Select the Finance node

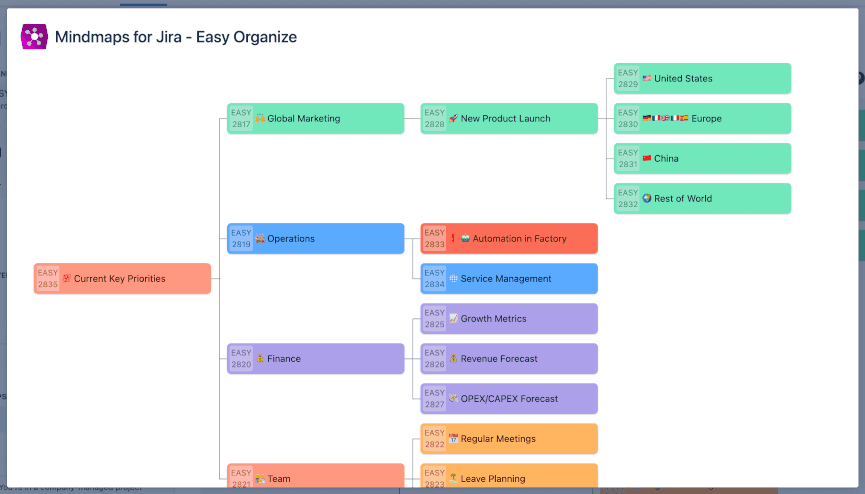[316, 359]
